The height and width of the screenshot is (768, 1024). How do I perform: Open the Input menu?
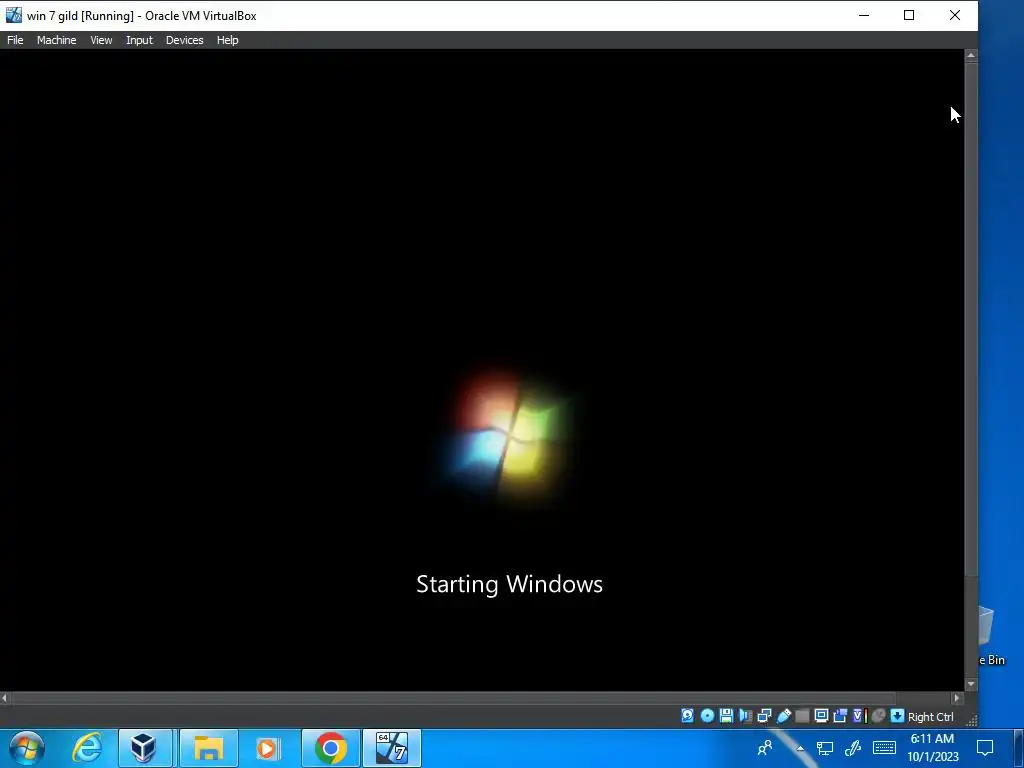click(139, 40)
